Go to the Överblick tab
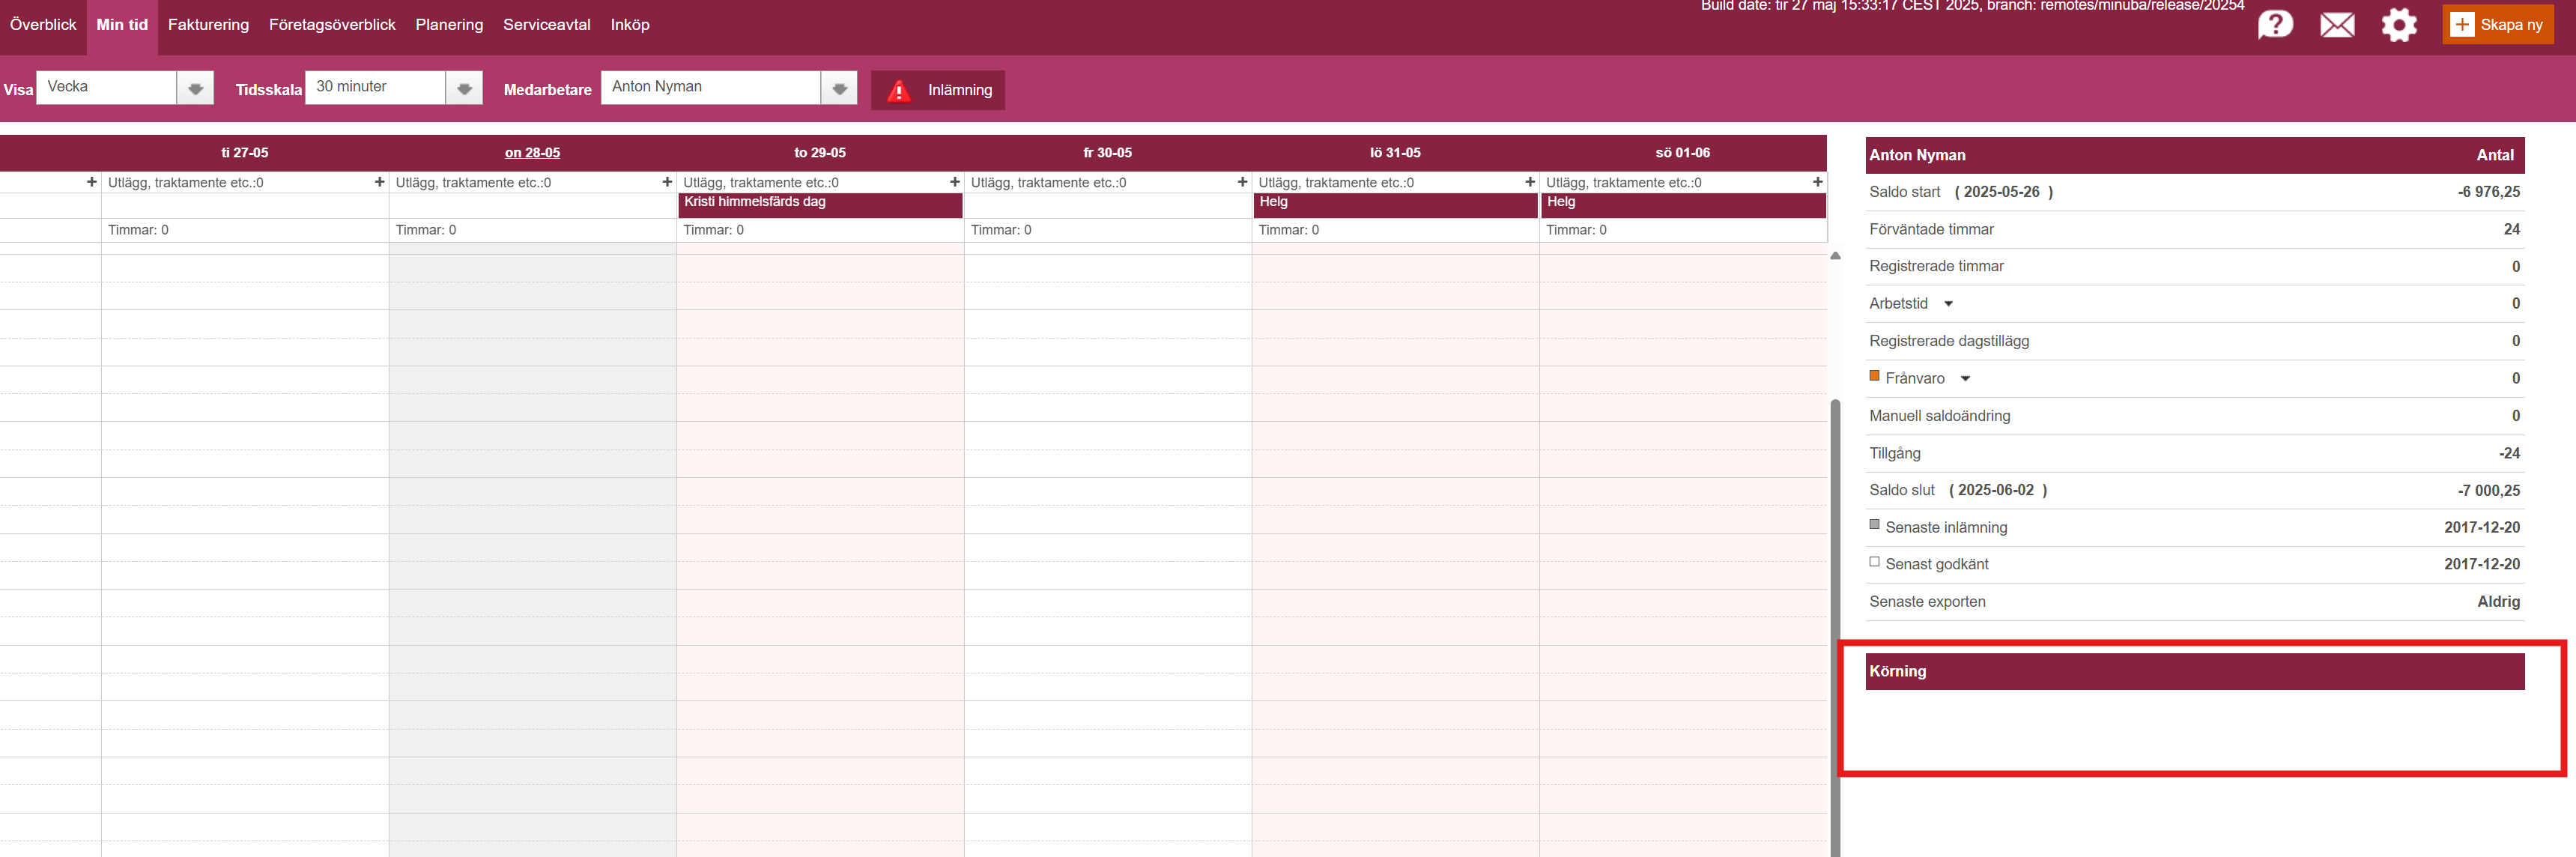Screen dimensions: 2576x857 pos(43,25)
